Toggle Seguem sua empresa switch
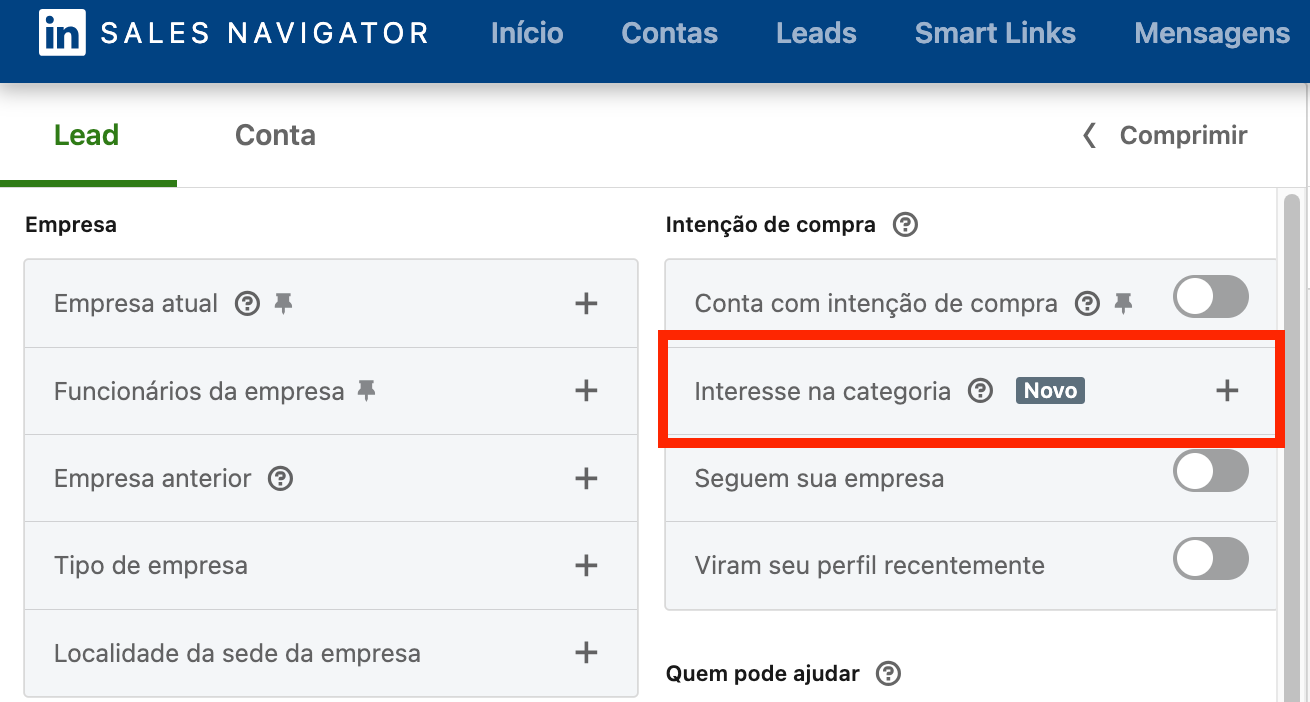This screenshot has height=702, width=1310. 1211,471
